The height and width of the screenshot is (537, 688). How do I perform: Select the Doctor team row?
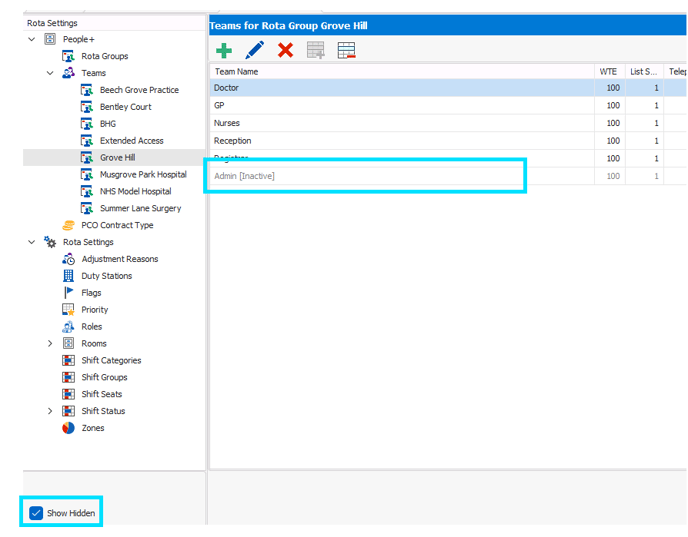click(448, 88)
